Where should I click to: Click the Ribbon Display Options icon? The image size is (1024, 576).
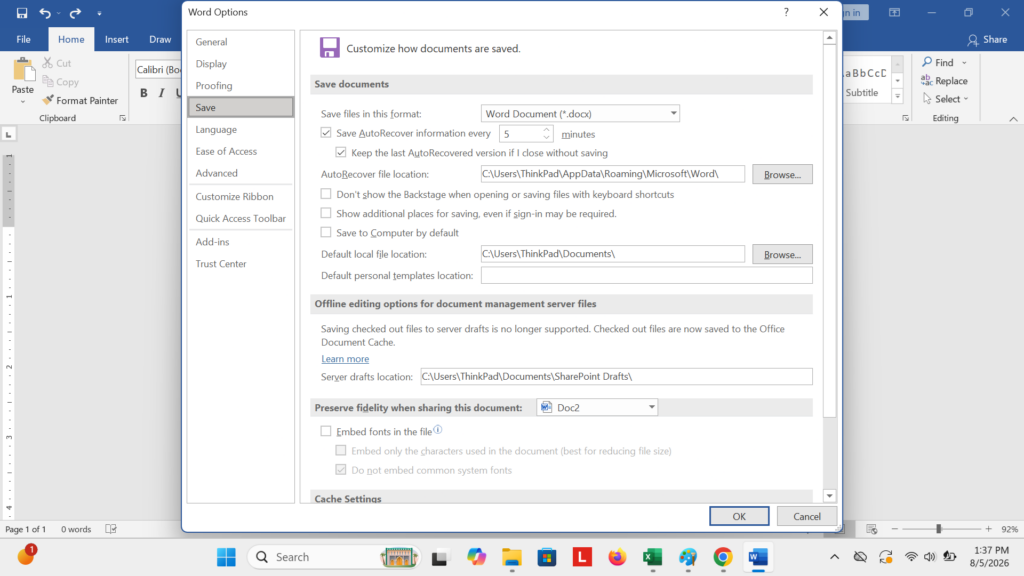click(895, 12)
